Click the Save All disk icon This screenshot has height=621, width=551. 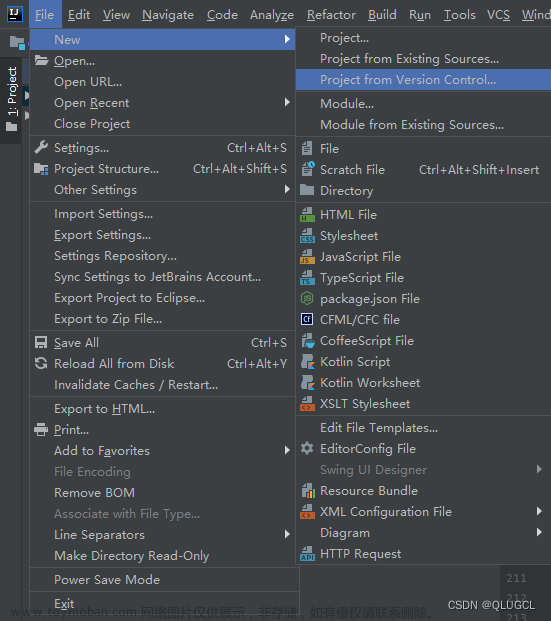[x=41, y=342]
